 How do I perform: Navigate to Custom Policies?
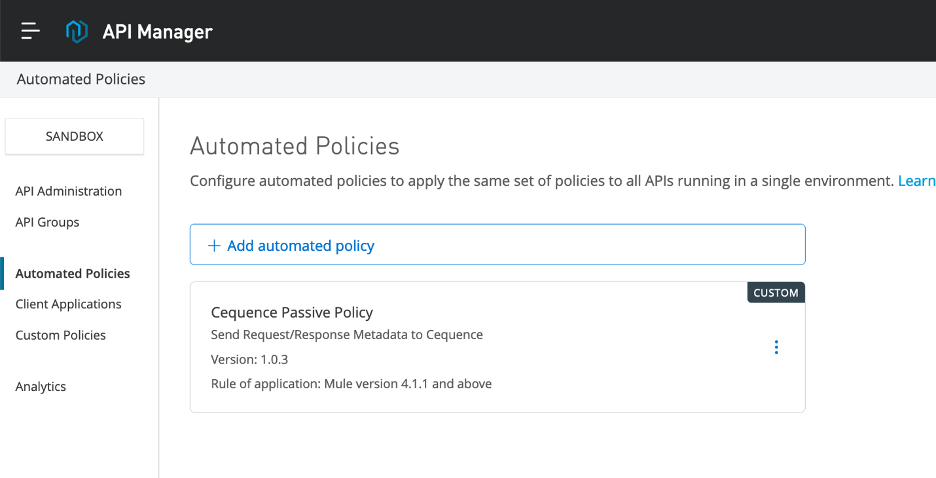click(61, 335)
